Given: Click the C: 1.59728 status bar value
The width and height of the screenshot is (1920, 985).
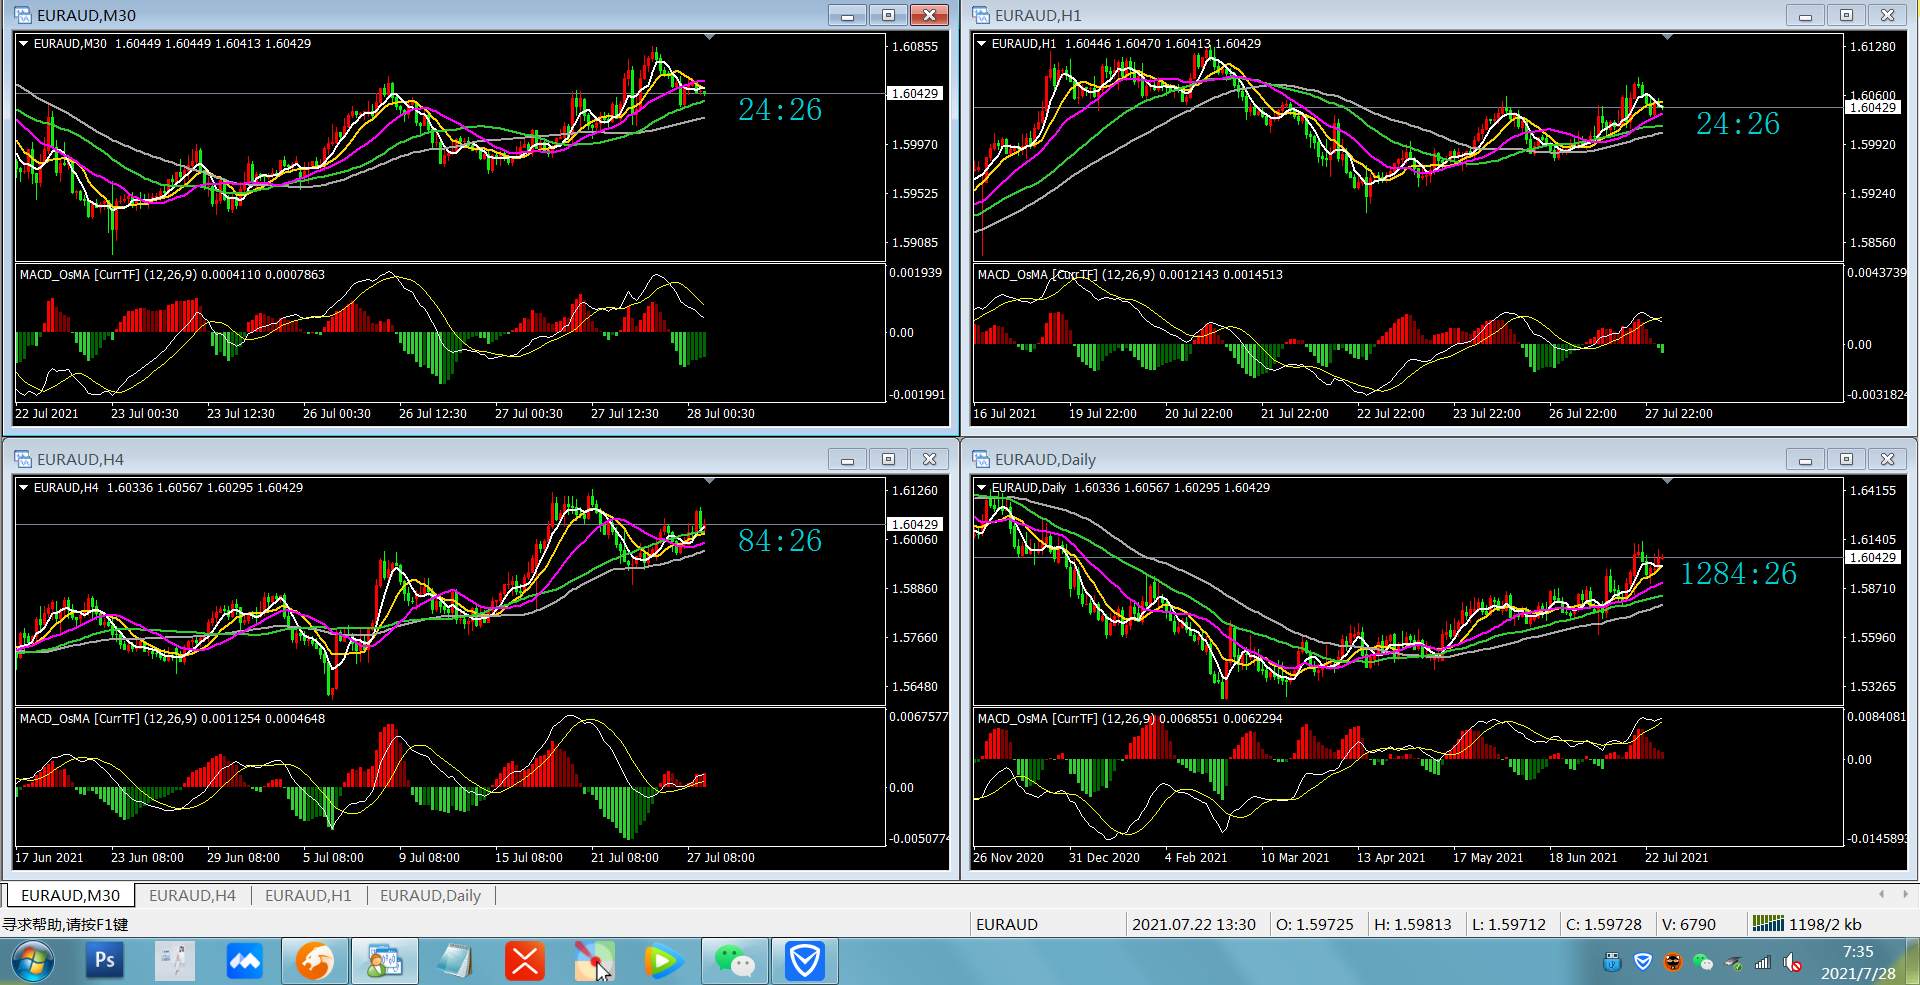Looking at the screenshot, I should [x=1604, y=924].
